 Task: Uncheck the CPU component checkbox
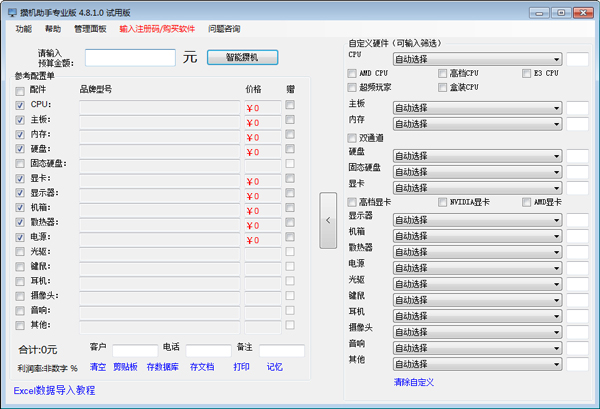pyautogui.click(x=20, y=105)
